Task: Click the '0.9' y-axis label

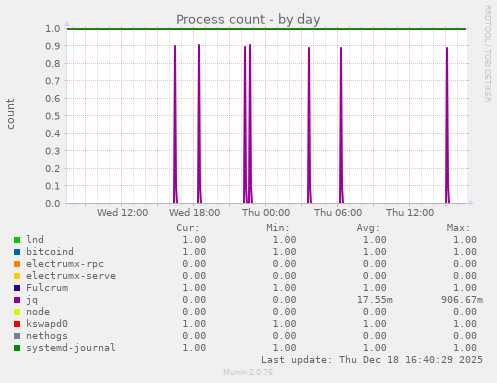Action: point(53,46)
